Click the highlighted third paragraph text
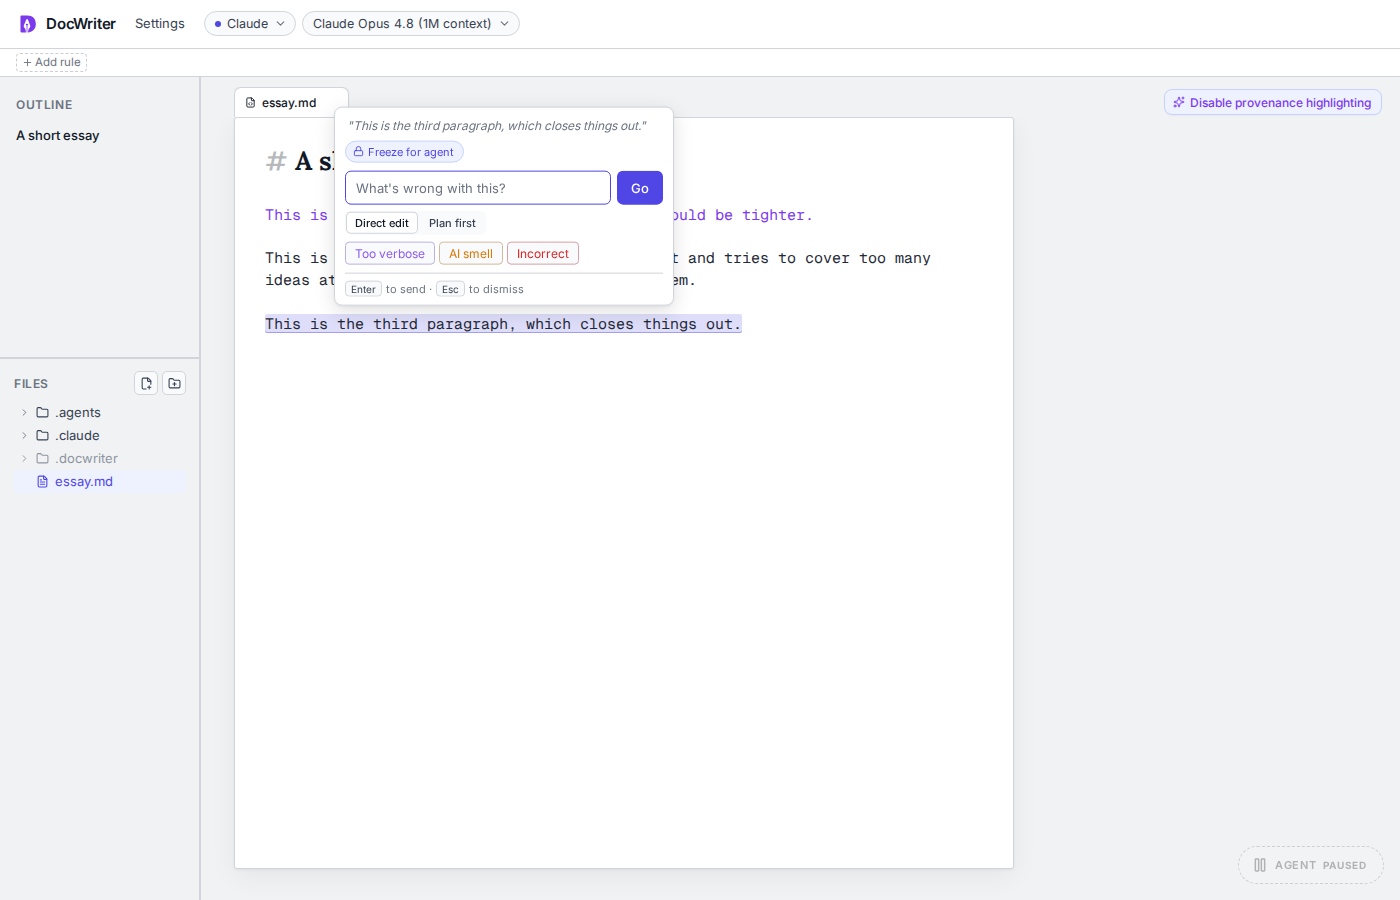The width and height of the screenshot is (1400, 900). coord(503,324)
